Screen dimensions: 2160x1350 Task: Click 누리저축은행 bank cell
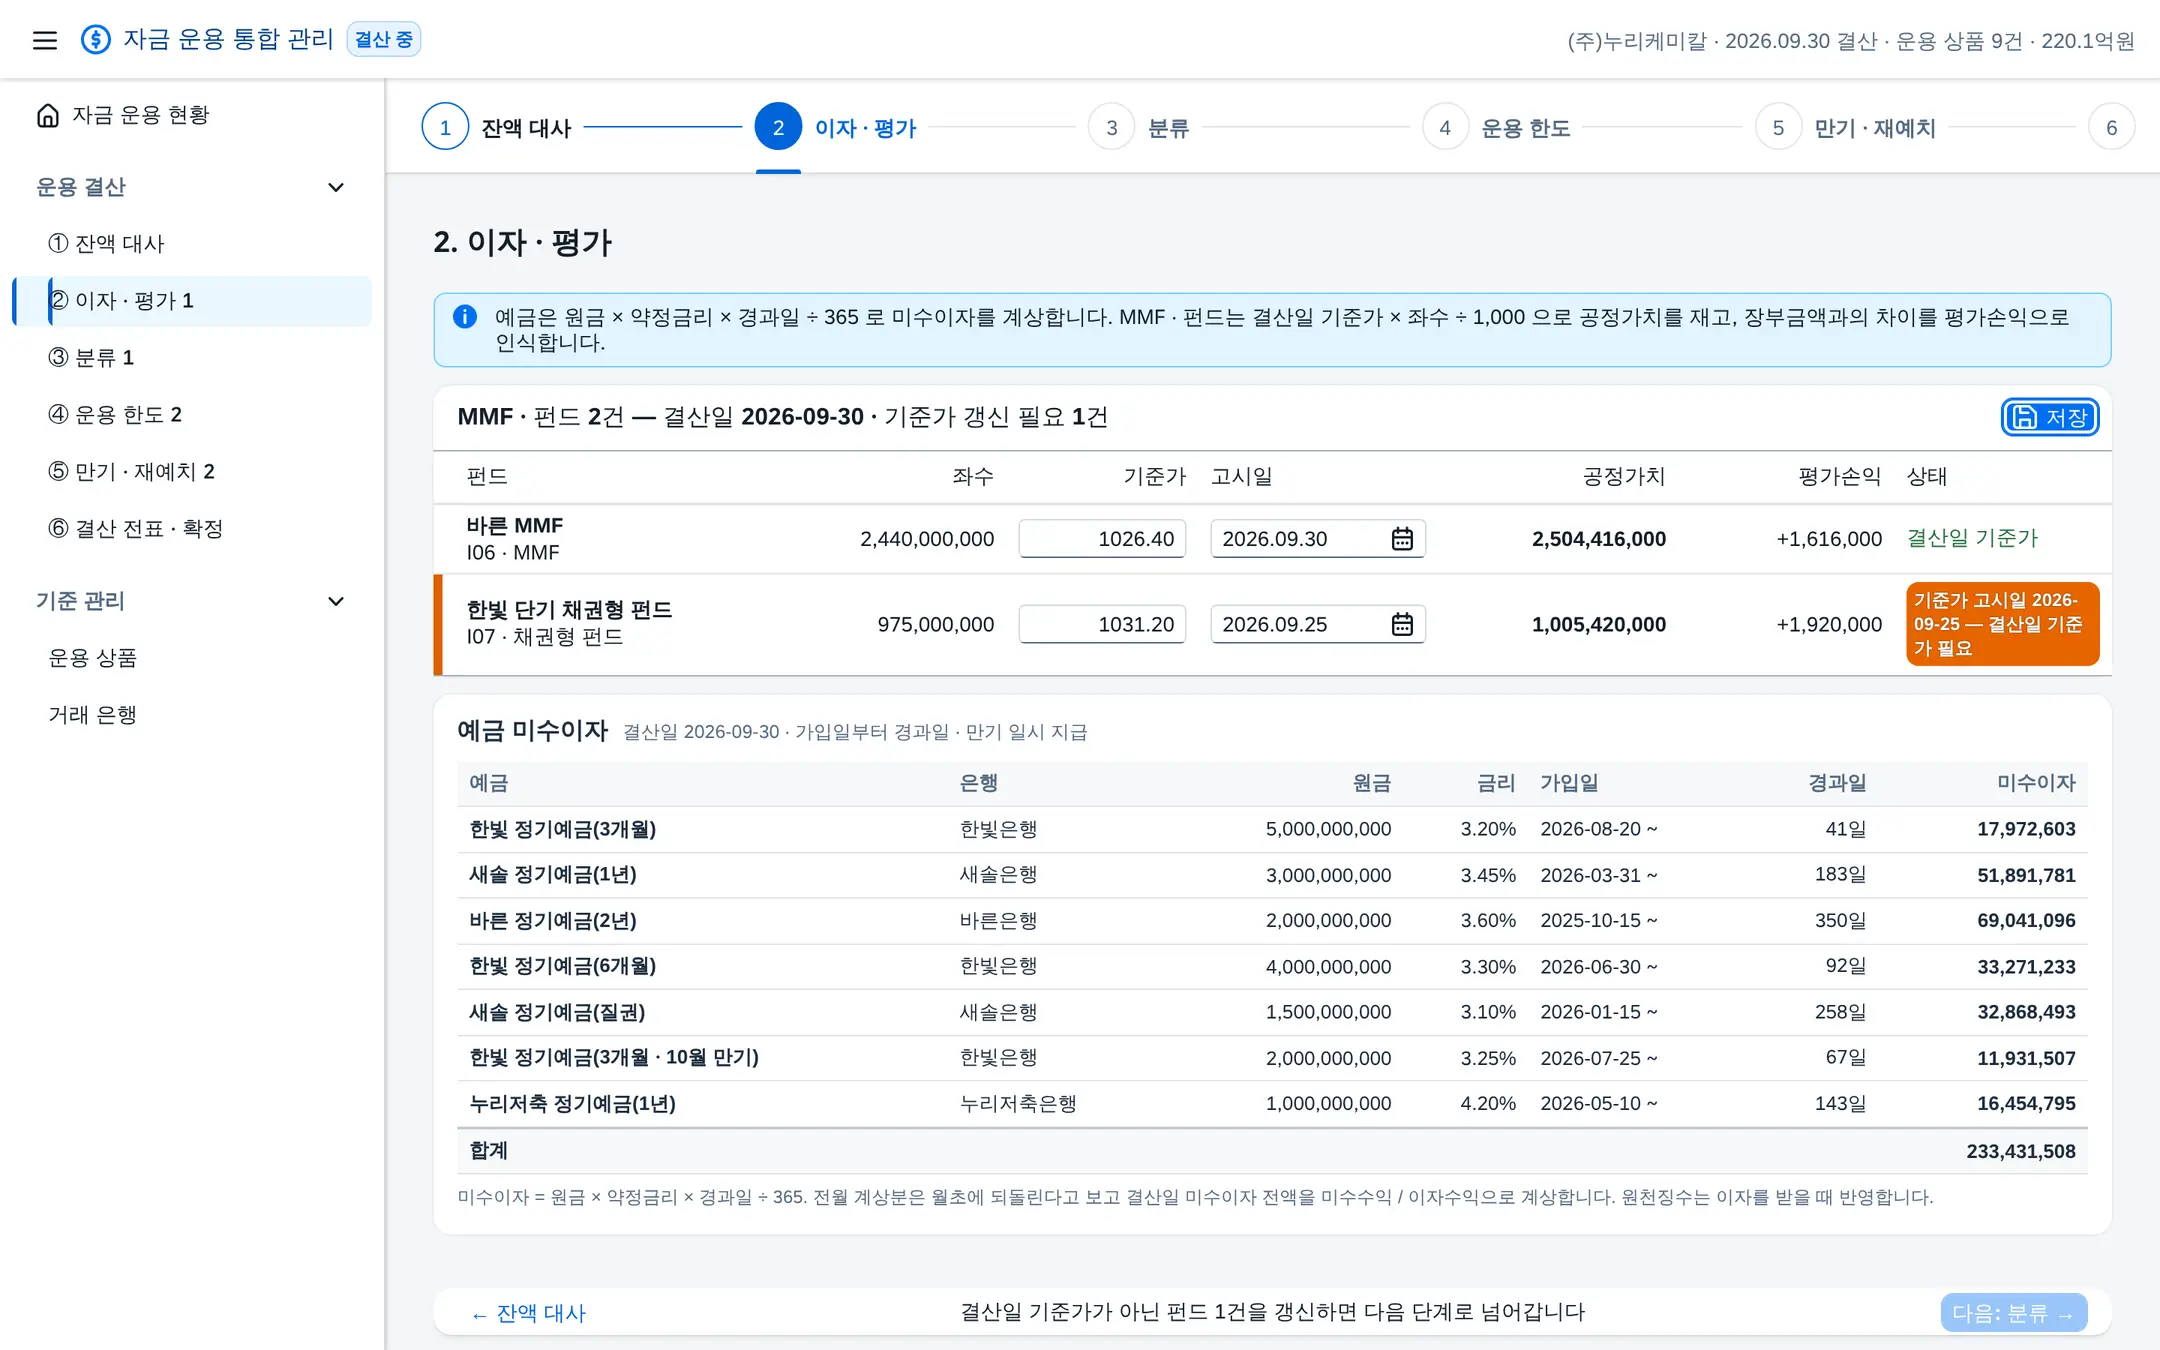pyautogui.click(x=1018, y=1104)
